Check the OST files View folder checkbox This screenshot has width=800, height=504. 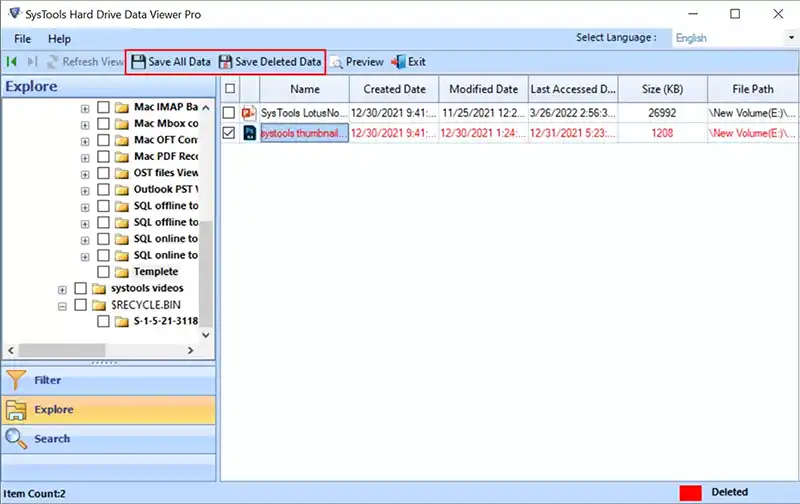104,173
